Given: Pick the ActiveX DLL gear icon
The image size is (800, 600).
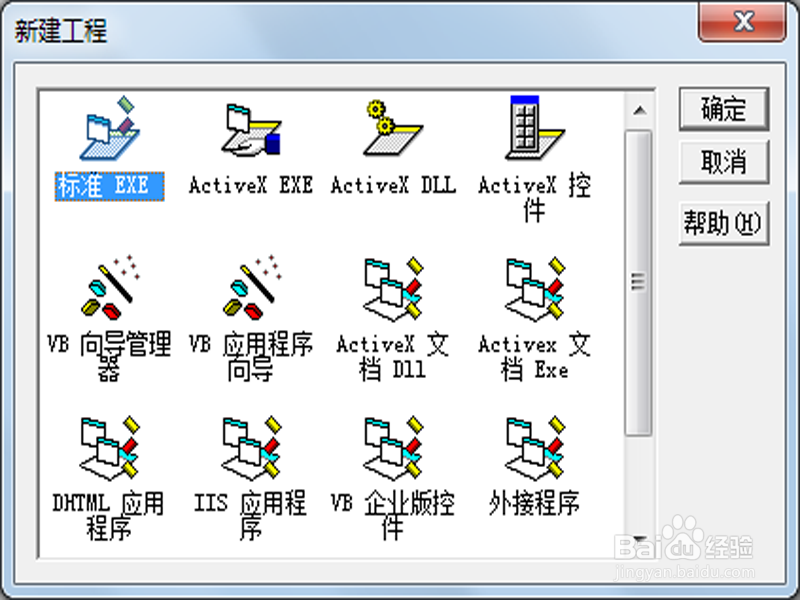Looking at the screenshot, I should 393,128.
